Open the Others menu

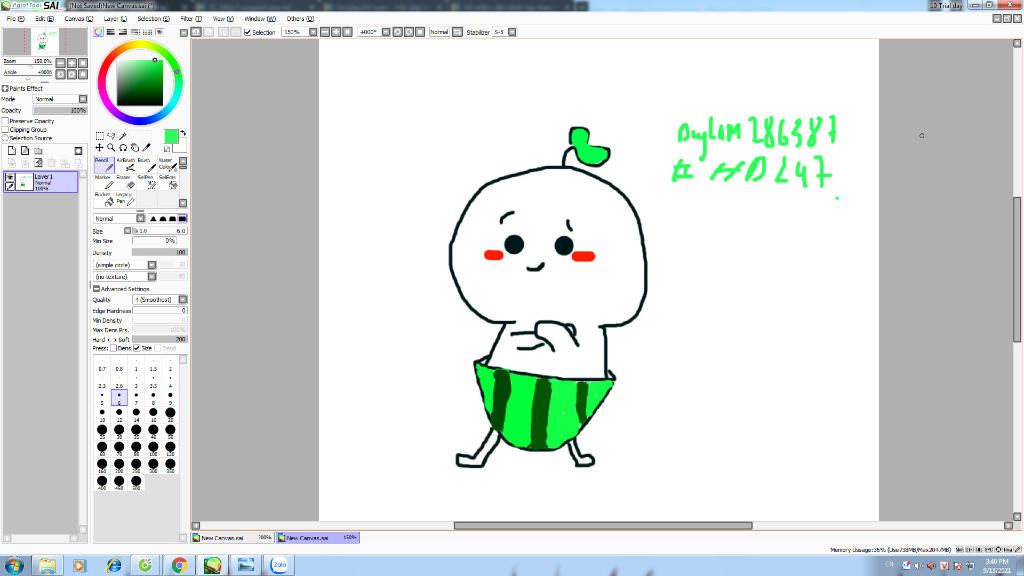click(x=300, y=19)
